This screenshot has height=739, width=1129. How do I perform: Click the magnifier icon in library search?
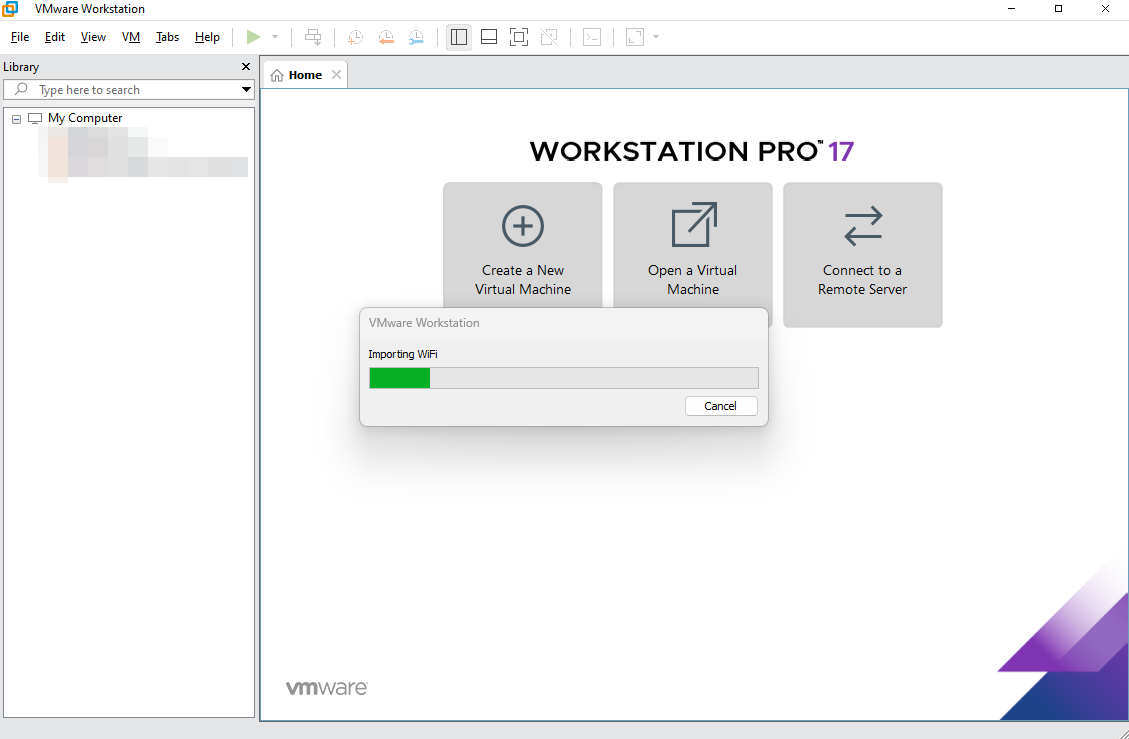[x=22, y=89]
